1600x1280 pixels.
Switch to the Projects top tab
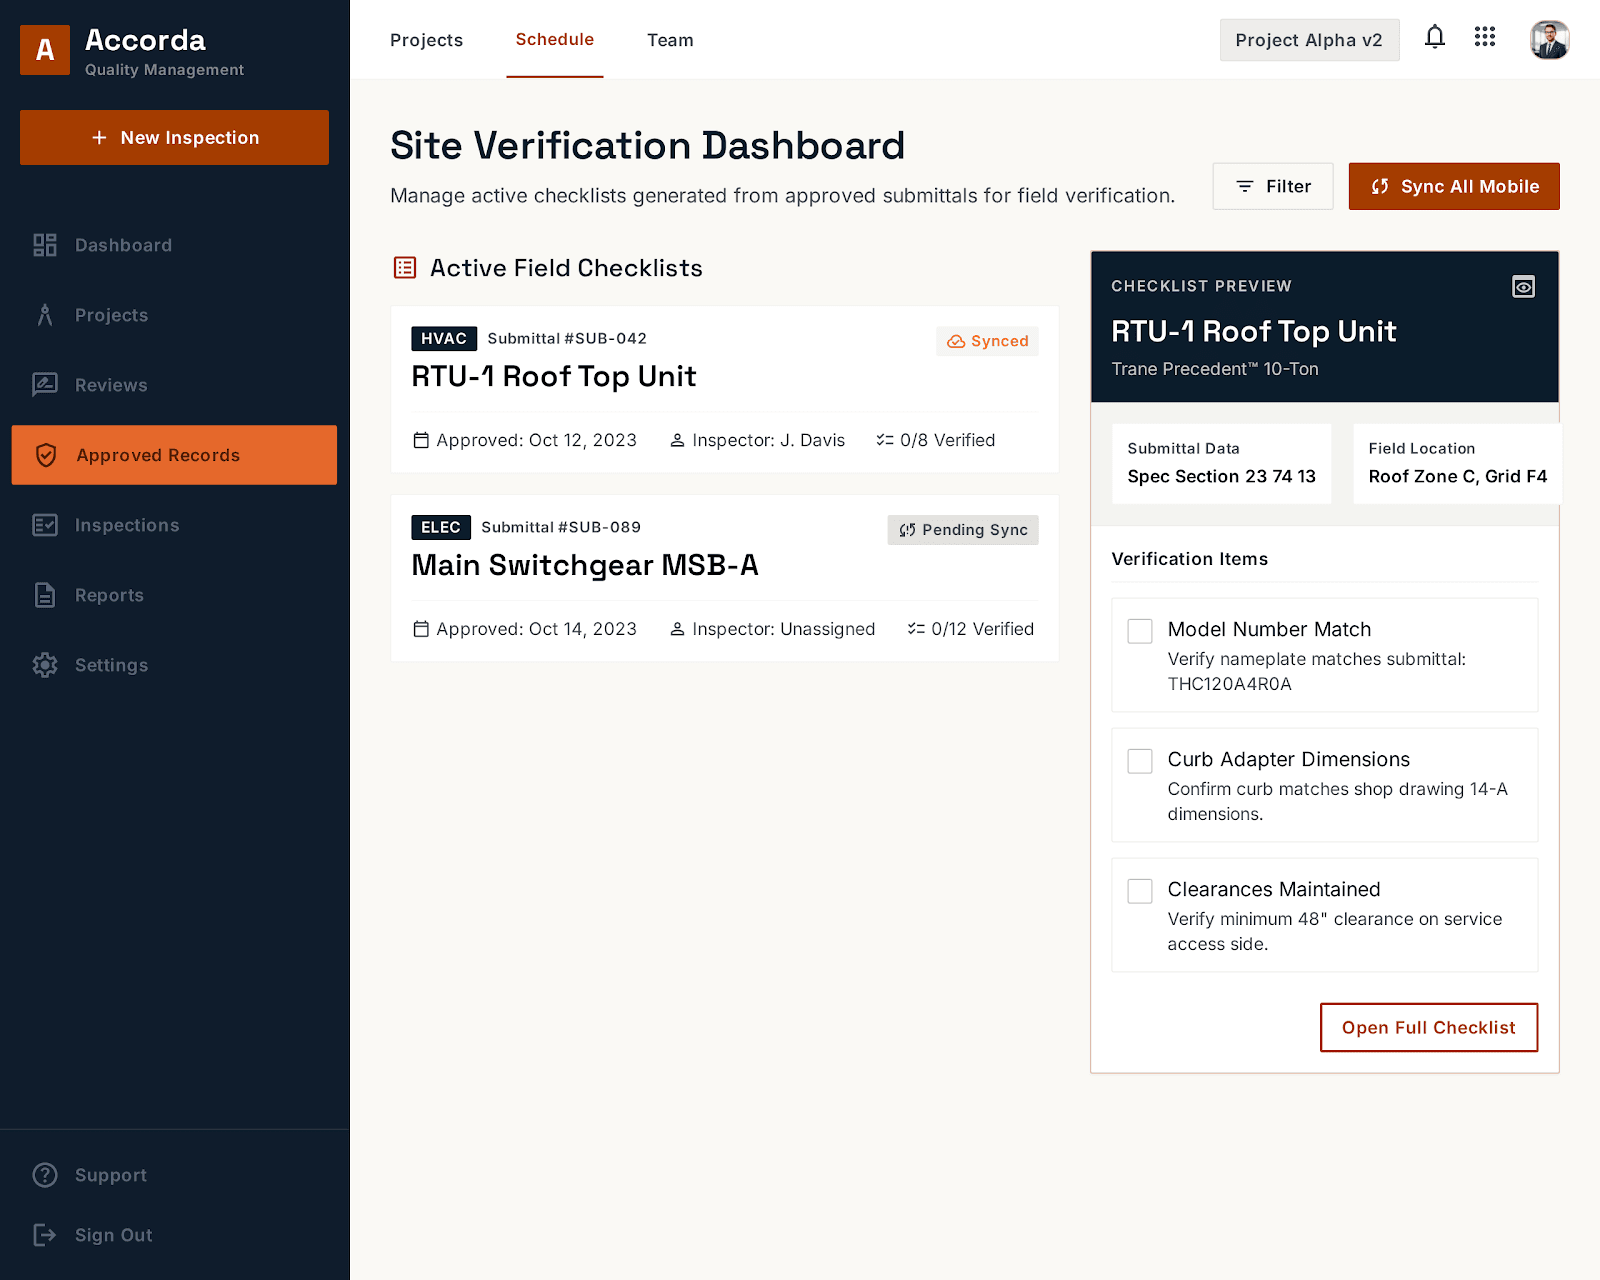pos(426,40)
